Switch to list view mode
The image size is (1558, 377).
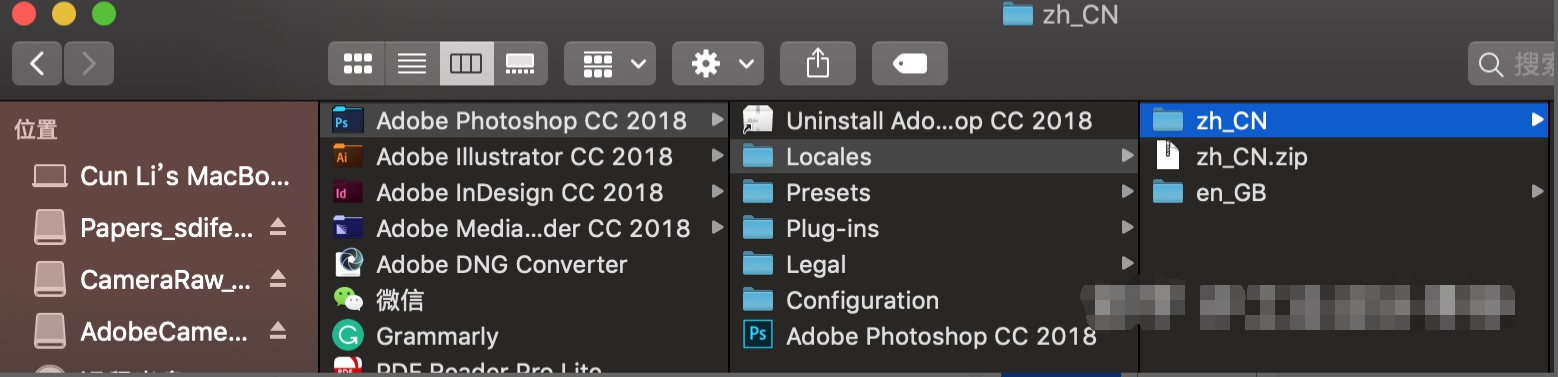(412, 64)
